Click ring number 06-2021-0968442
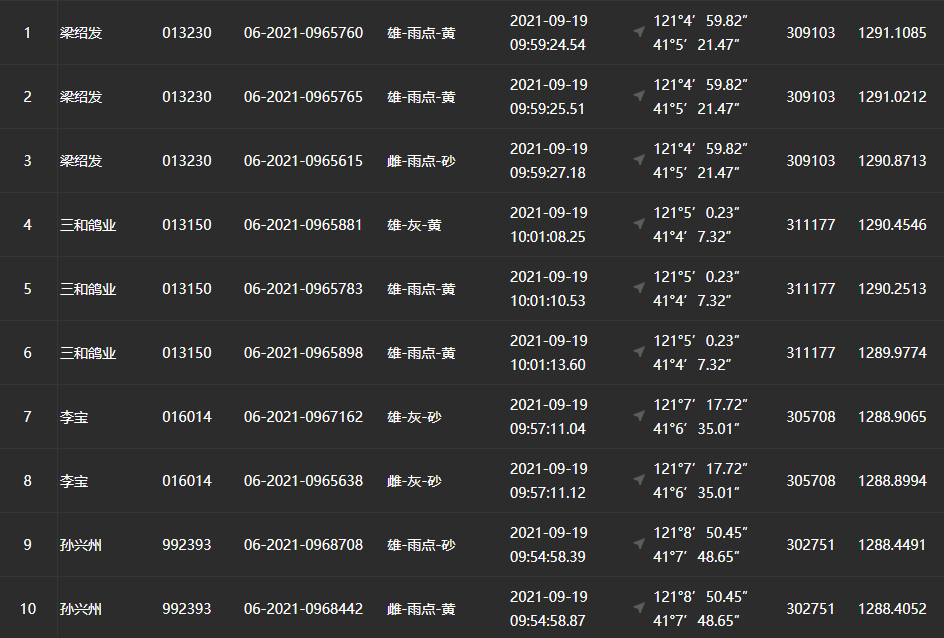The height and width of the screenshot is (638, 944). tap(303, 609)
